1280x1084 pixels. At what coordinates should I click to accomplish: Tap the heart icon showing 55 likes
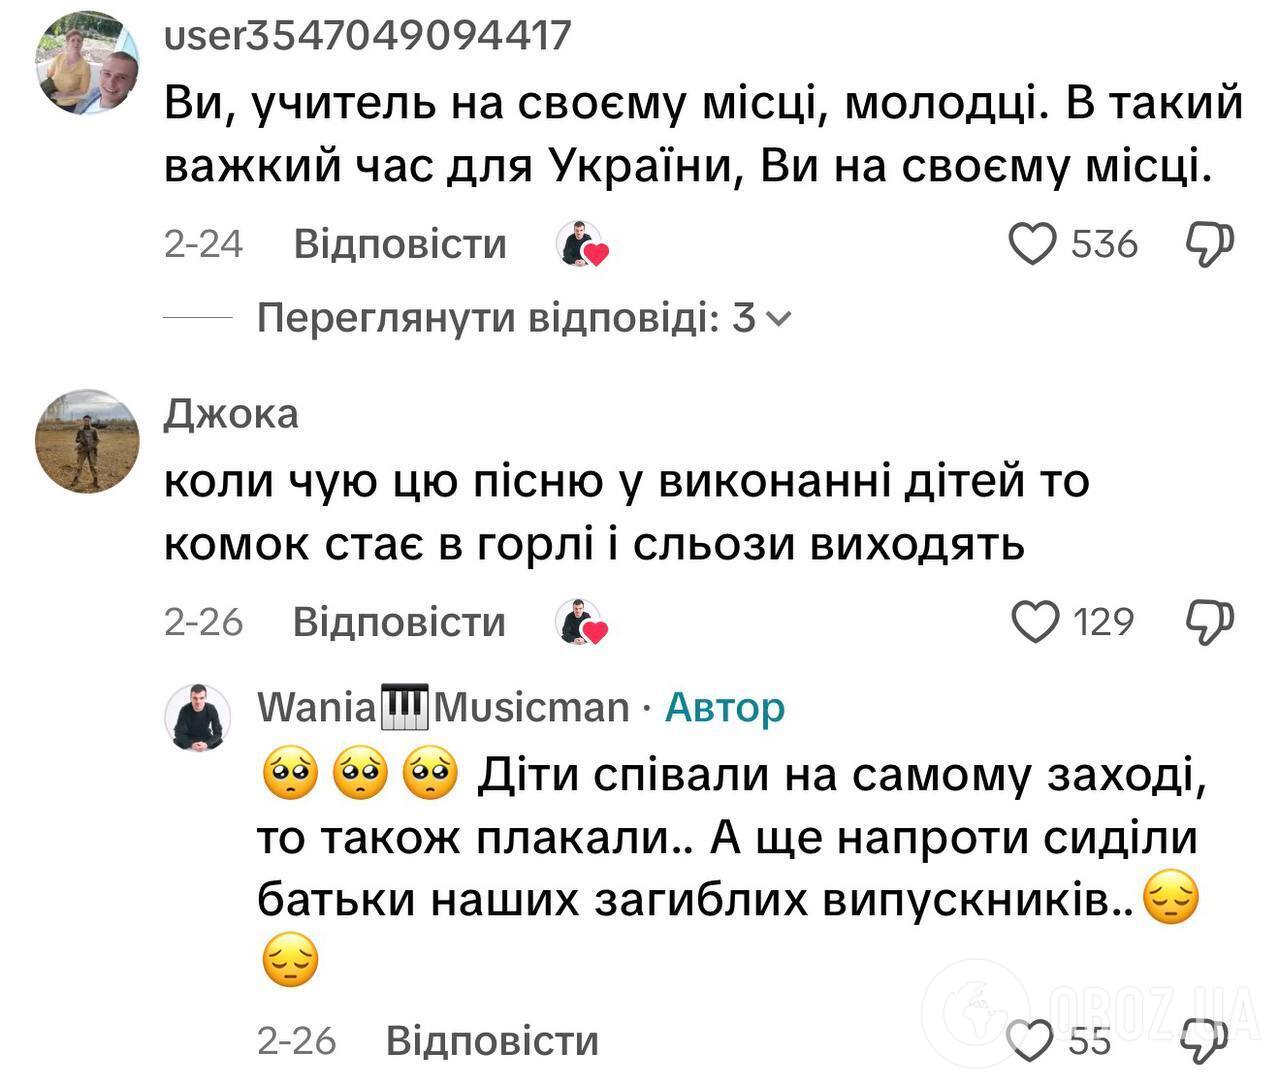point(1030,1043)
